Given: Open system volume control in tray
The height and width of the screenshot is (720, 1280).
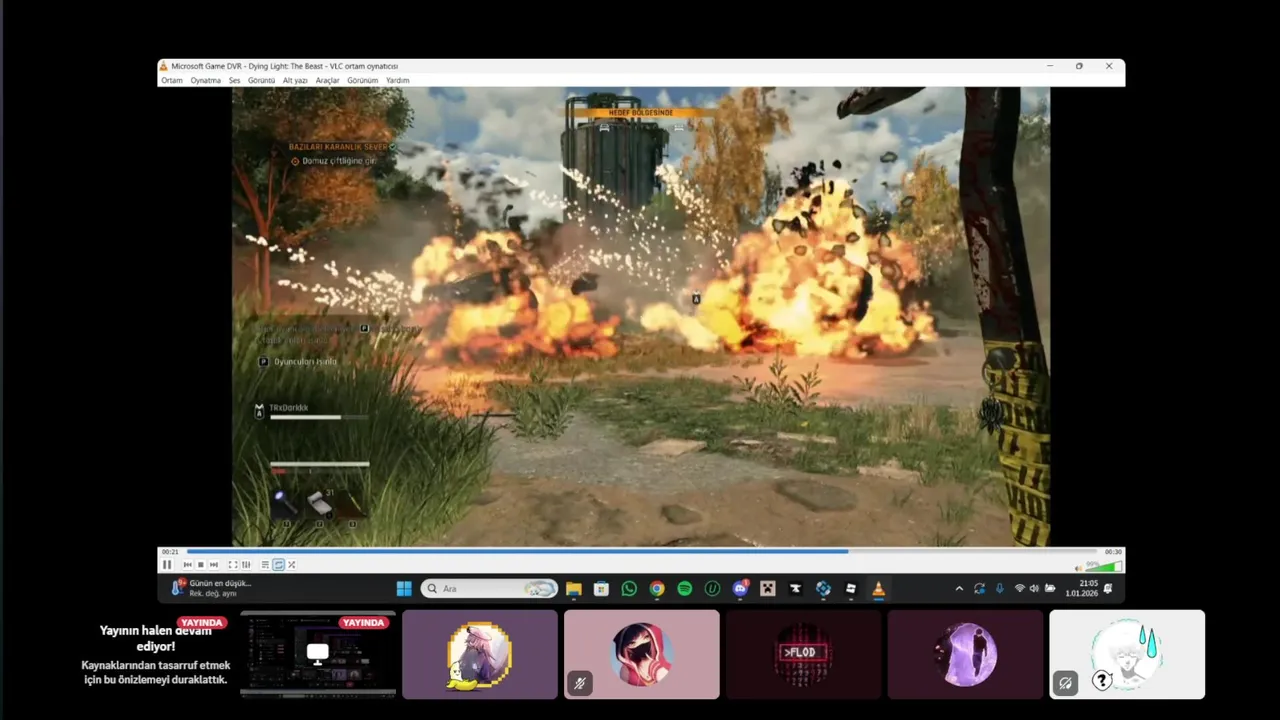Looking at the screenshot, I should (1034, 589).
